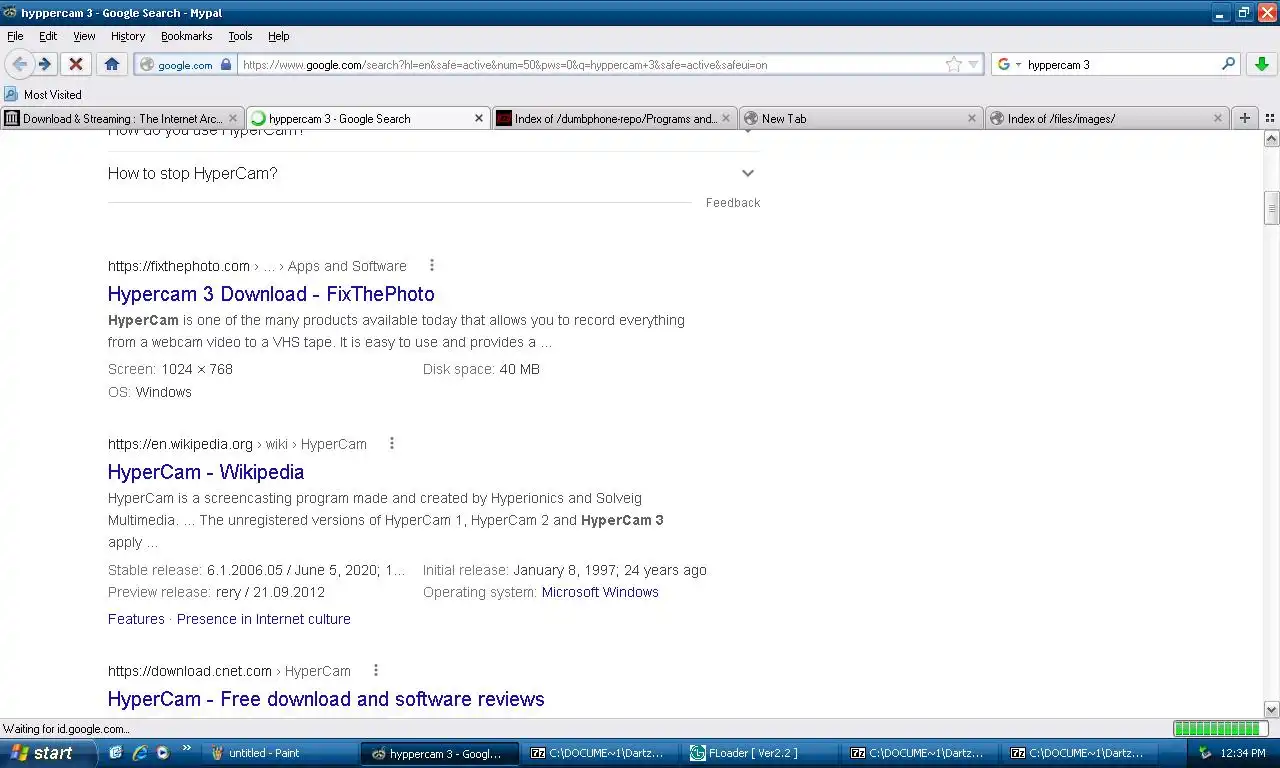Open the Windows Start menu

point(48,753)
